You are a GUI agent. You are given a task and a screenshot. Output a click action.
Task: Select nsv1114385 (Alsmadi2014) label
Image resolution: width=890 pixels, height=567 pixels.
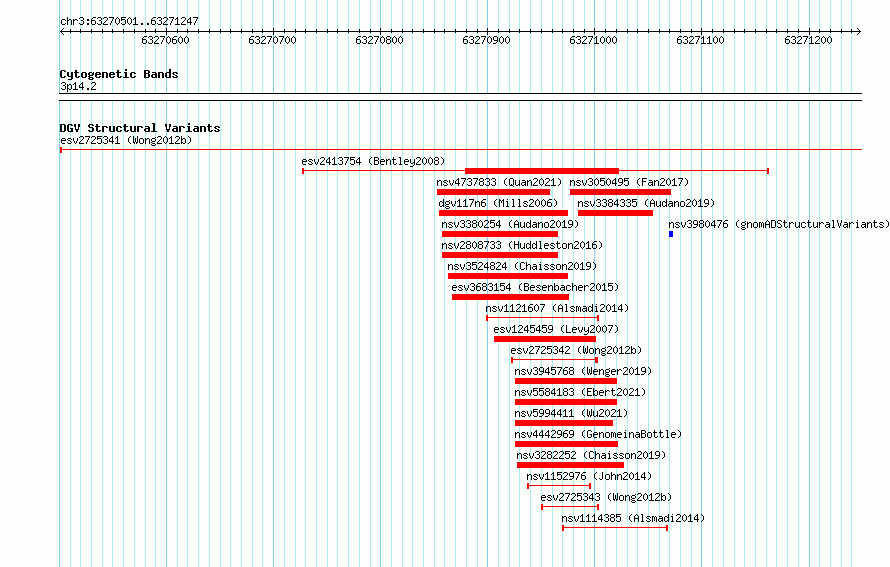click(633, 518)
